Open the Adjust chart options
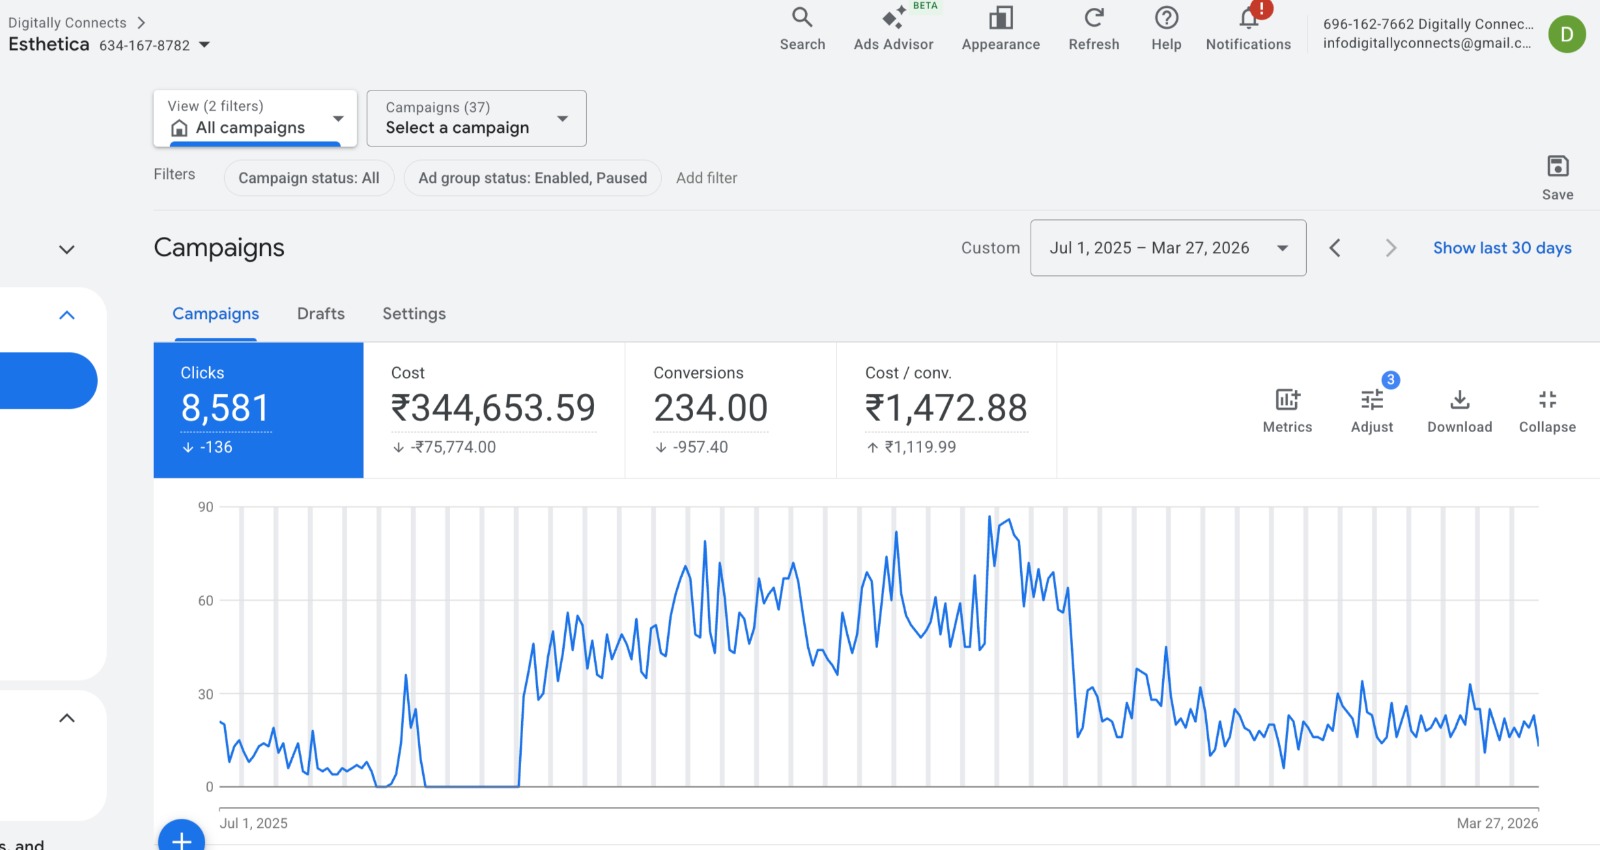The image size is (1600, 850). 1371,411
